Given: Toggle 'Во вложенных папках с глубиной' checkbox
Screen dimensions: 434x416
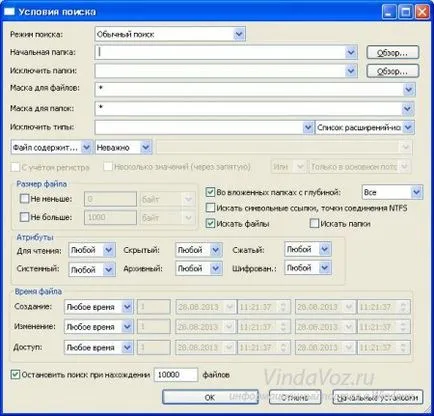Looking at the screenshot, I should 210,192.
